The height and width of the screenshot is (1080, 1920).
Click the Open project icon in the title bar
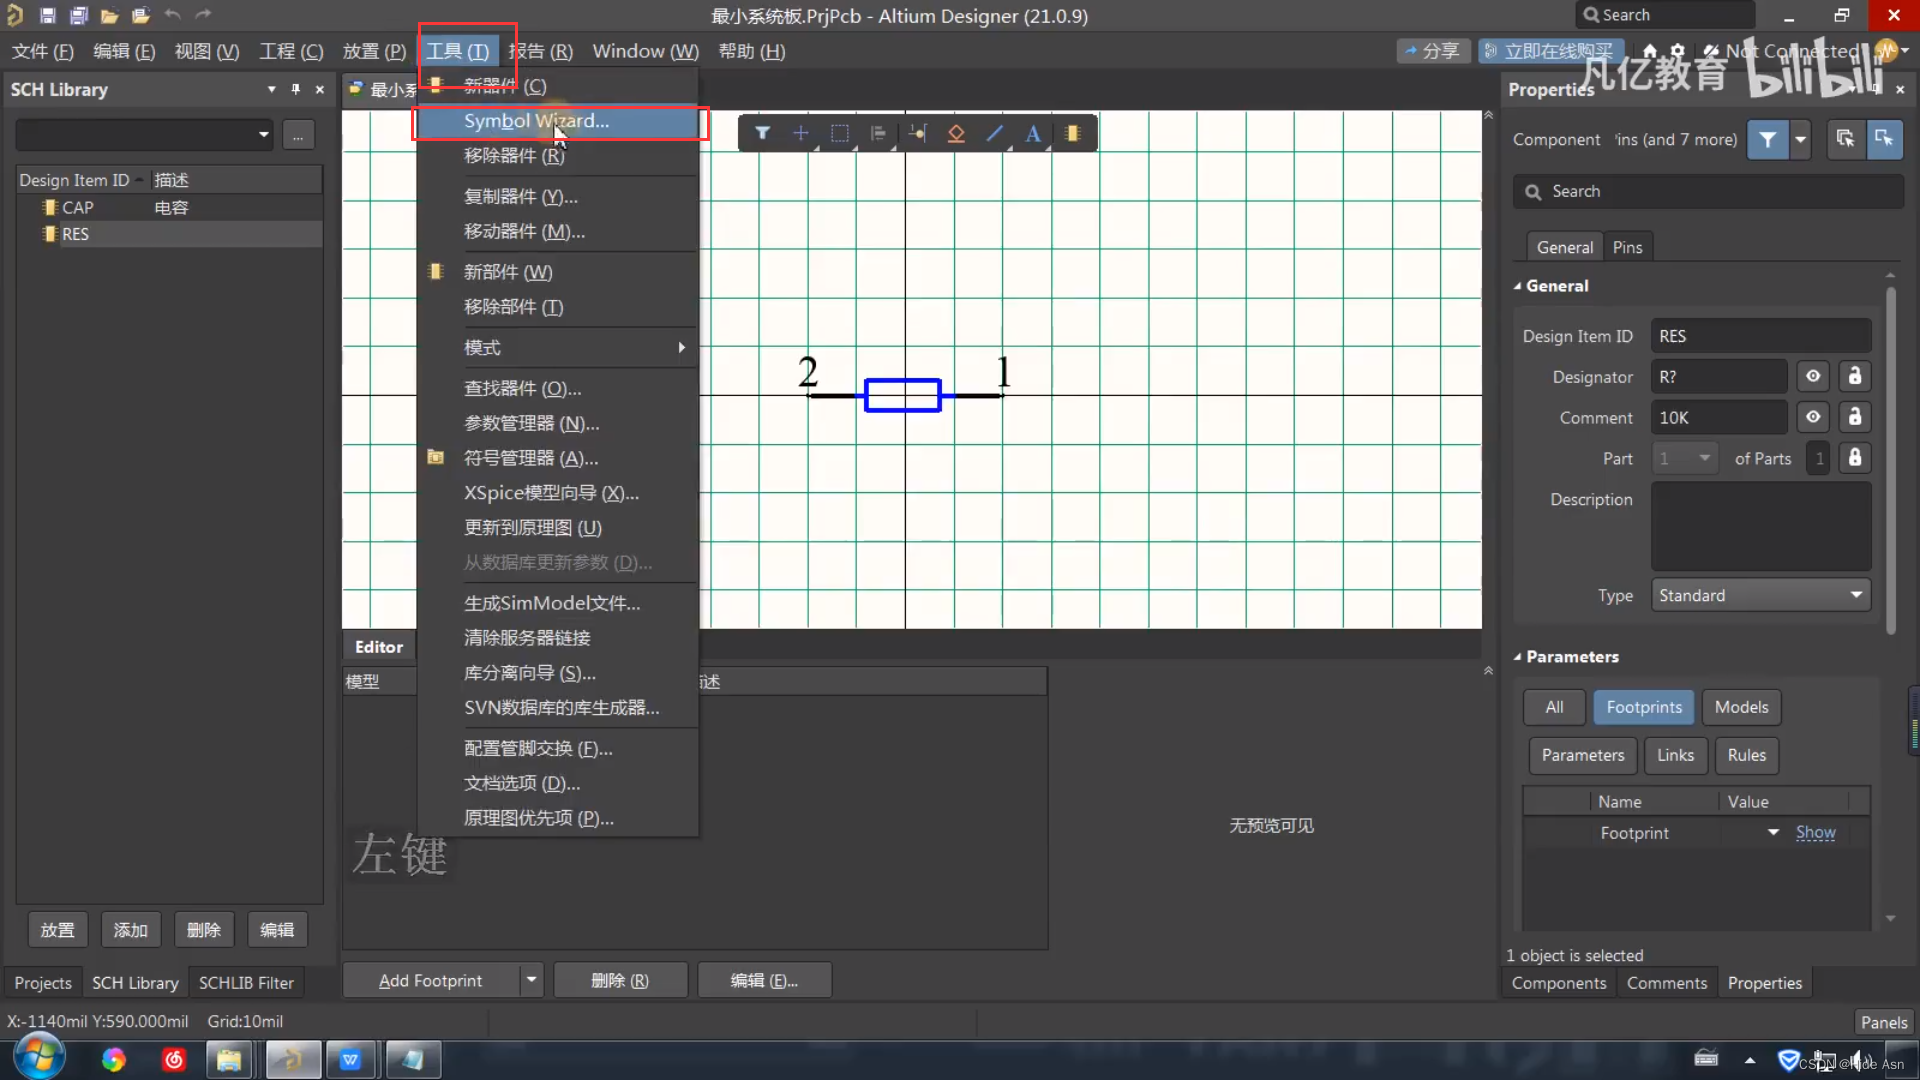pos(141,15)
